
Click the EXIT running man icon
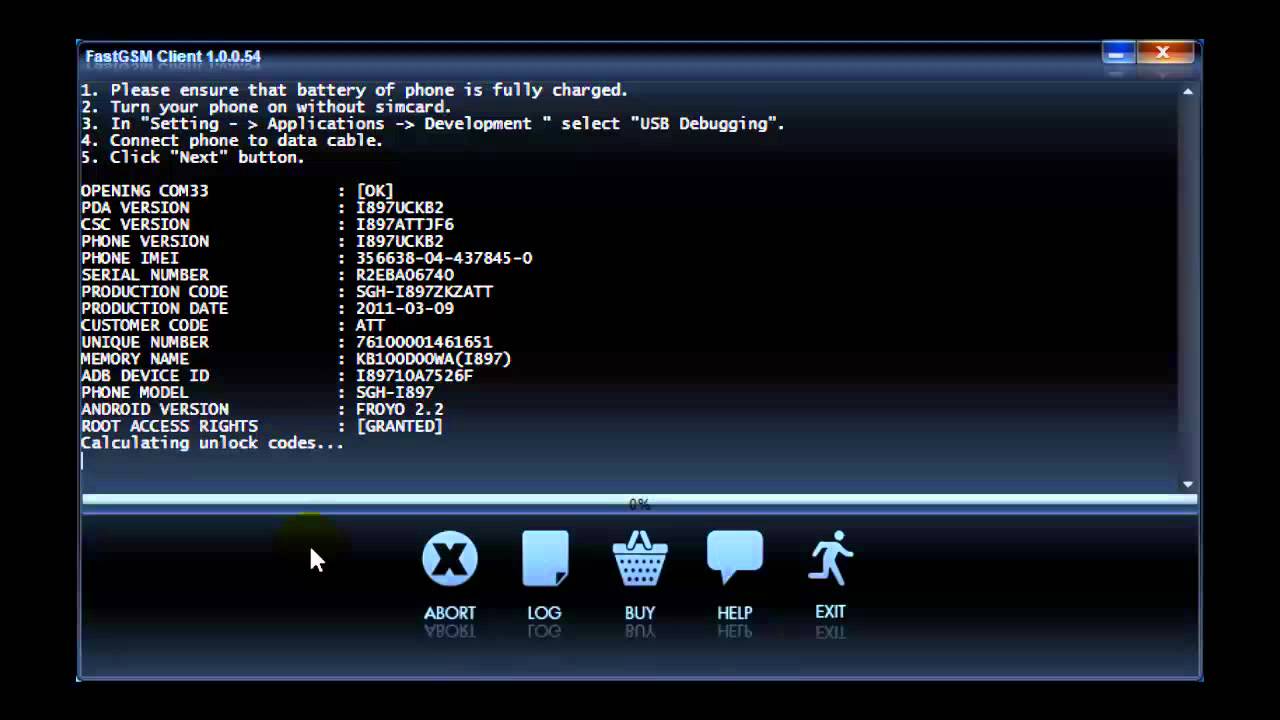pos(830,557)
